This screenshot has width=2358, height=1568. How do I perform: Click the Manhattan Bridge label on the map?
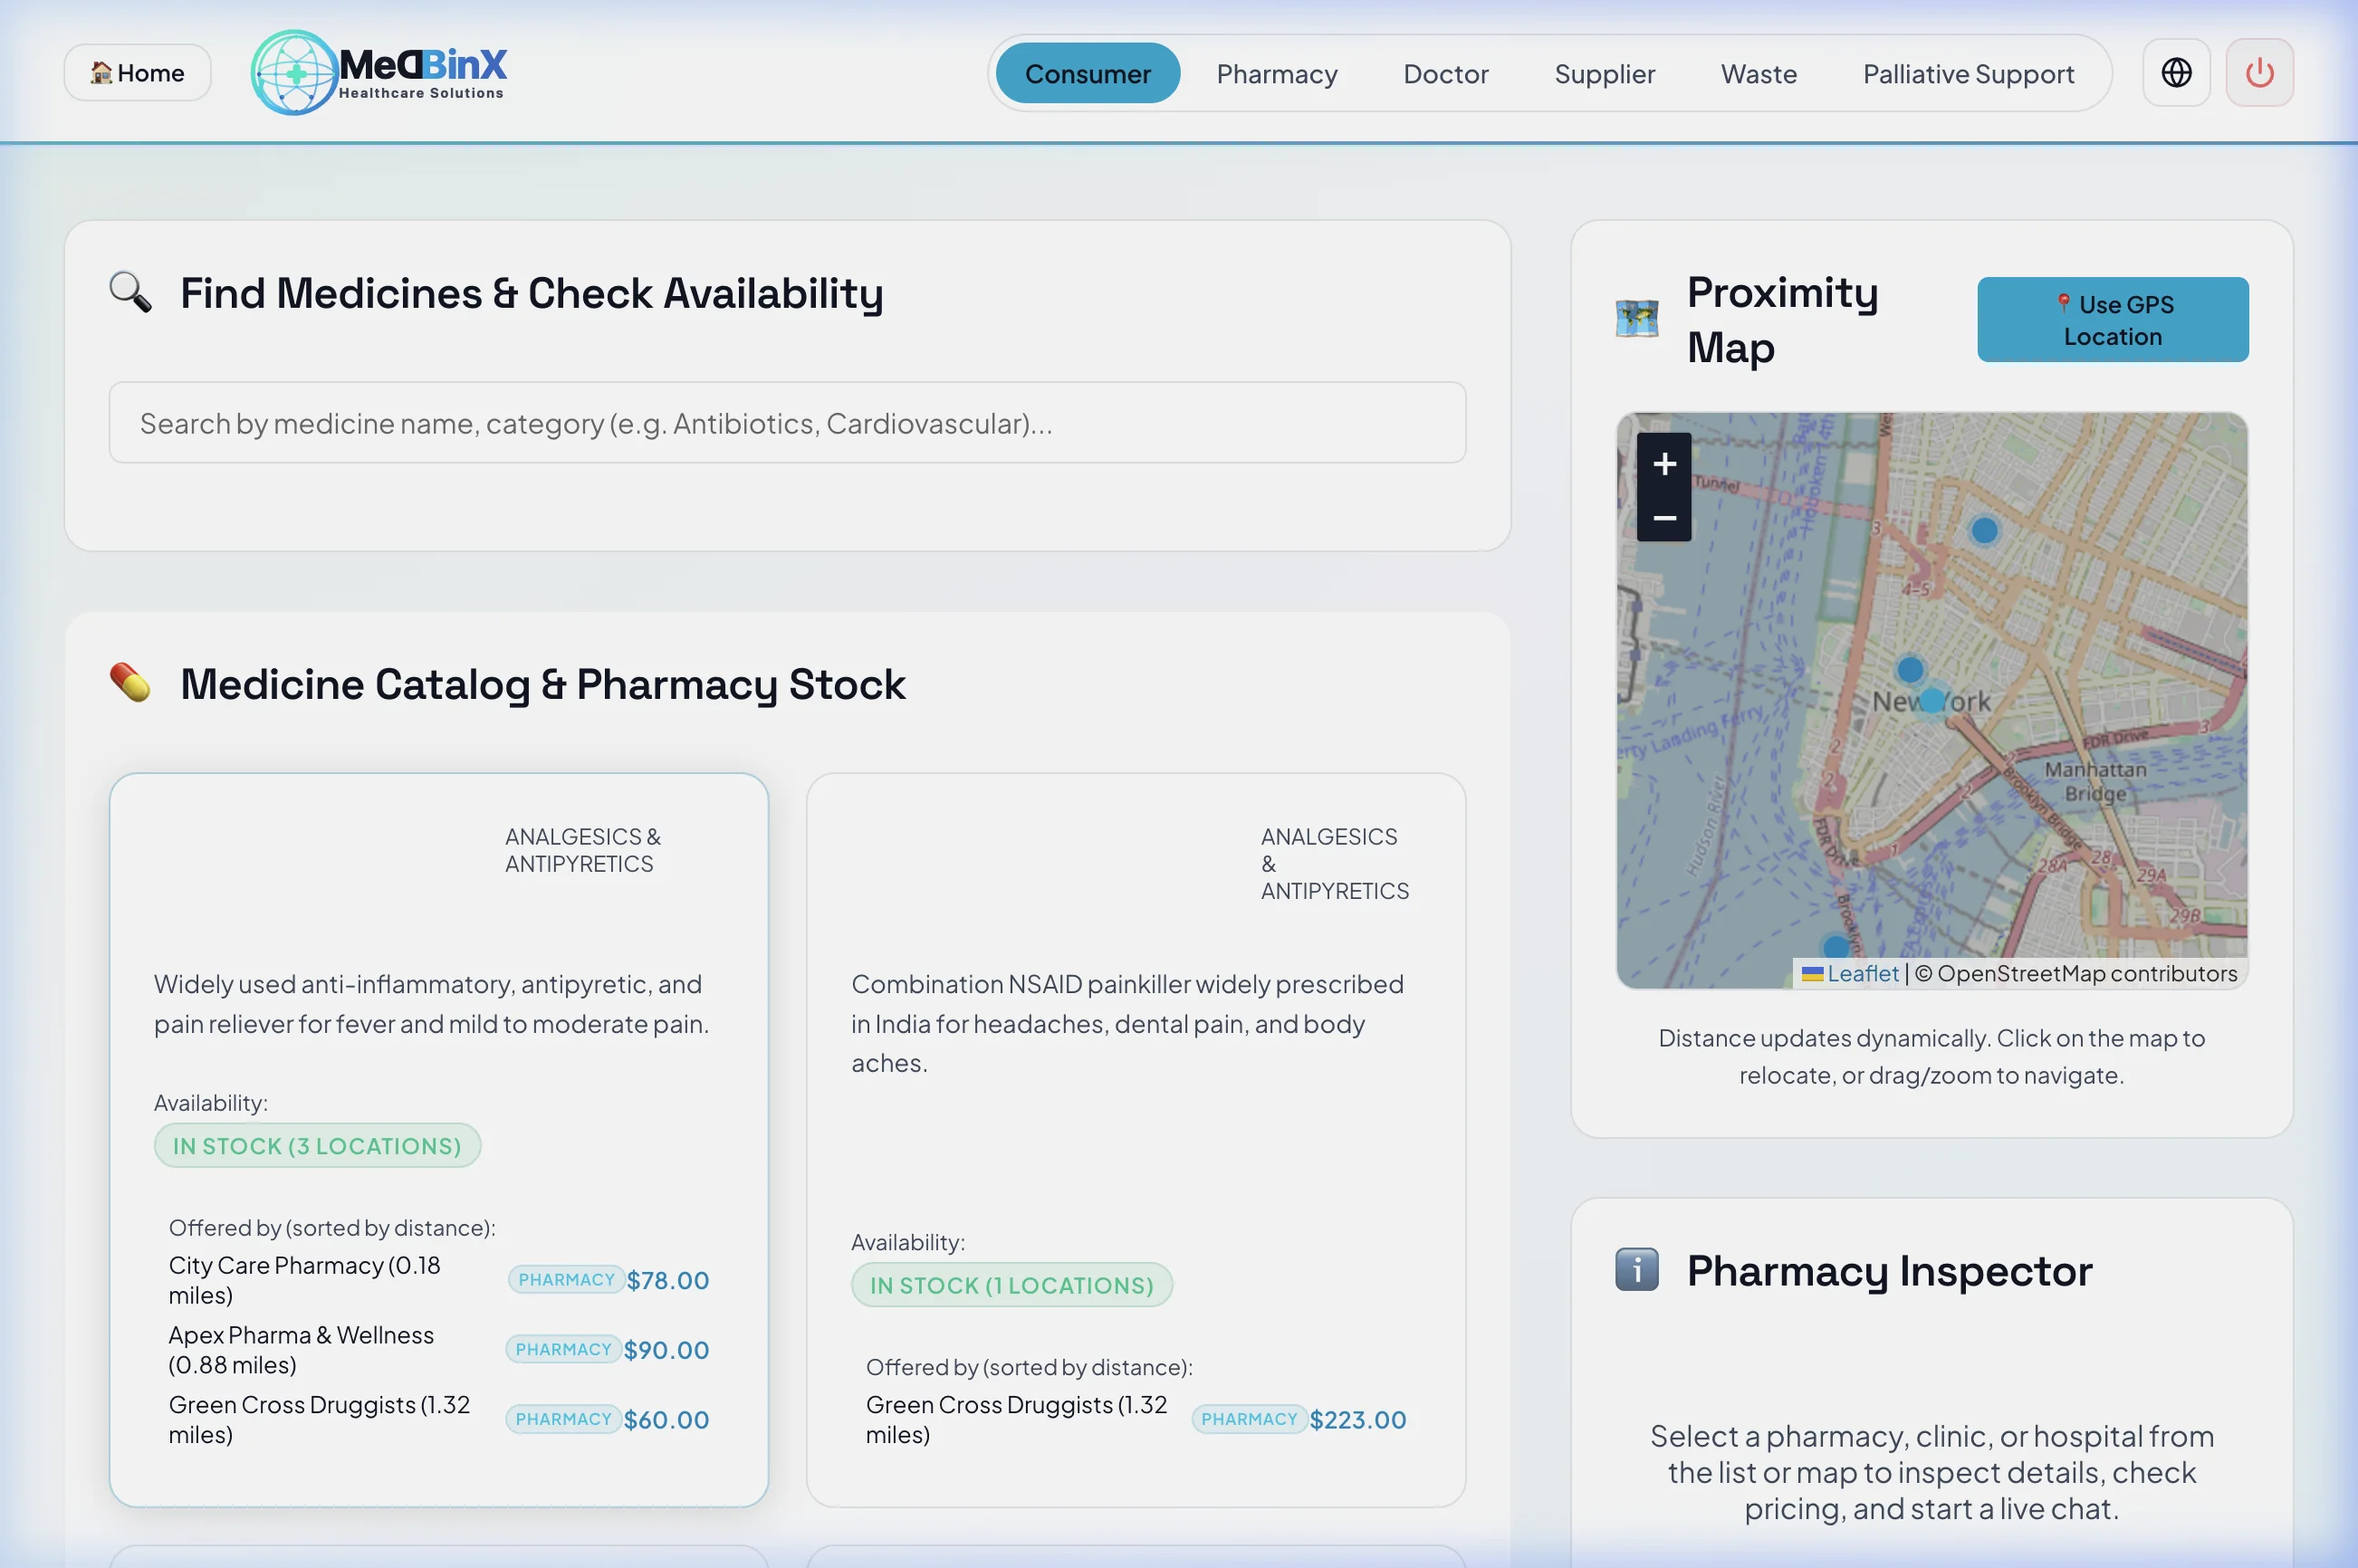click(x=2095, y=781)
